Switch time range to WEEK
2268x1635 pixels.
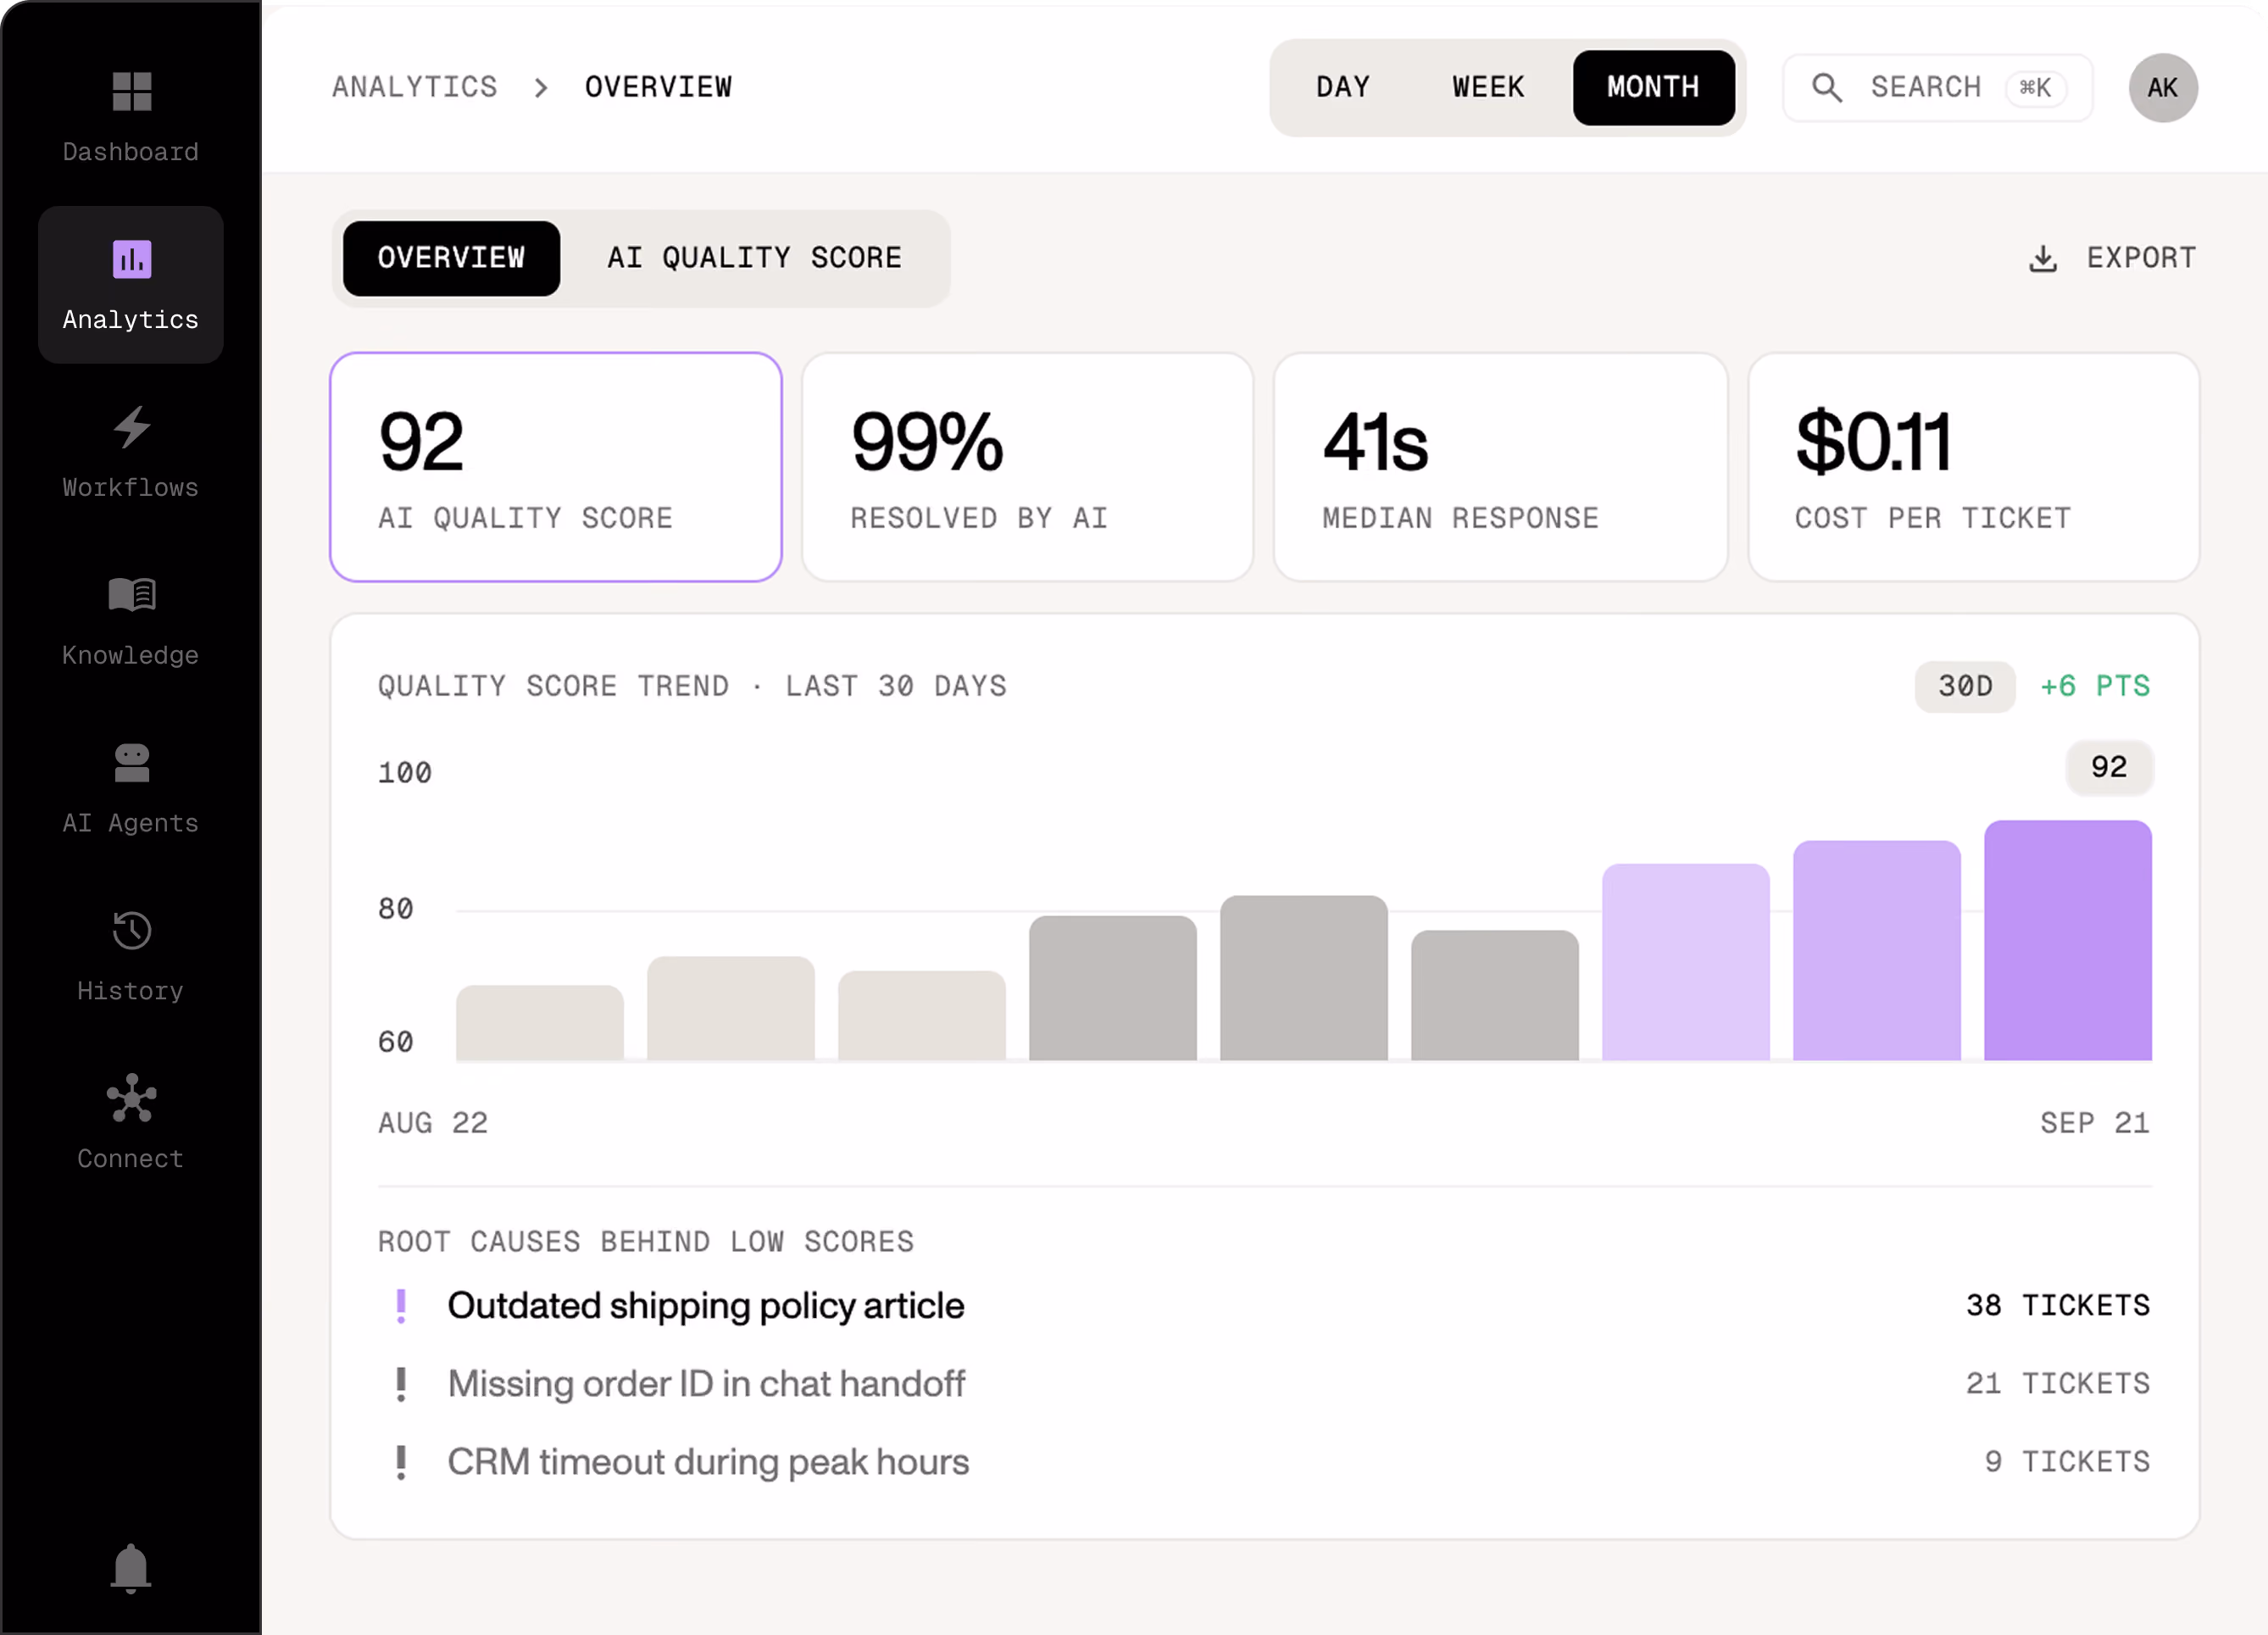(x=1488, y=88)
